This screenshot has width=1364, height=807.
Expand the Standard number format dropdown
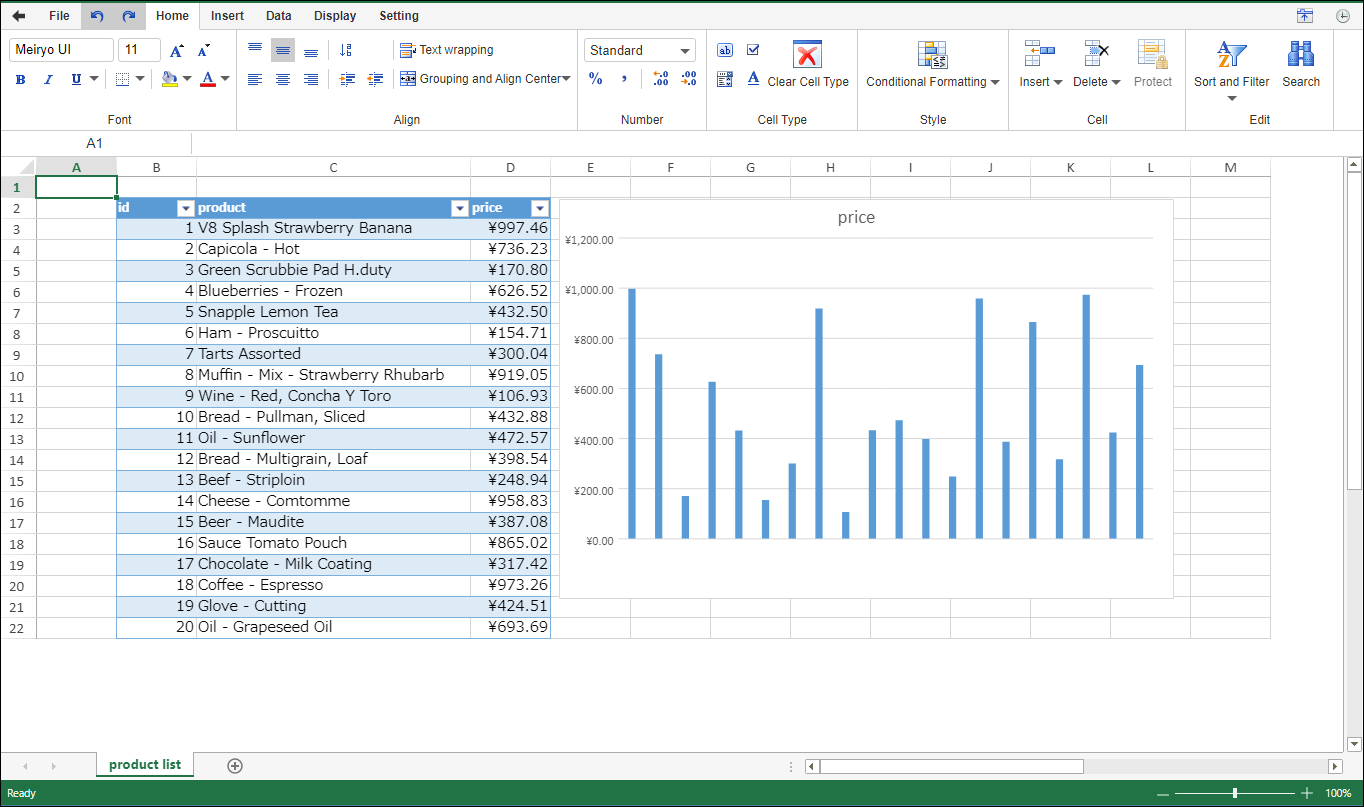coord(685,50)
